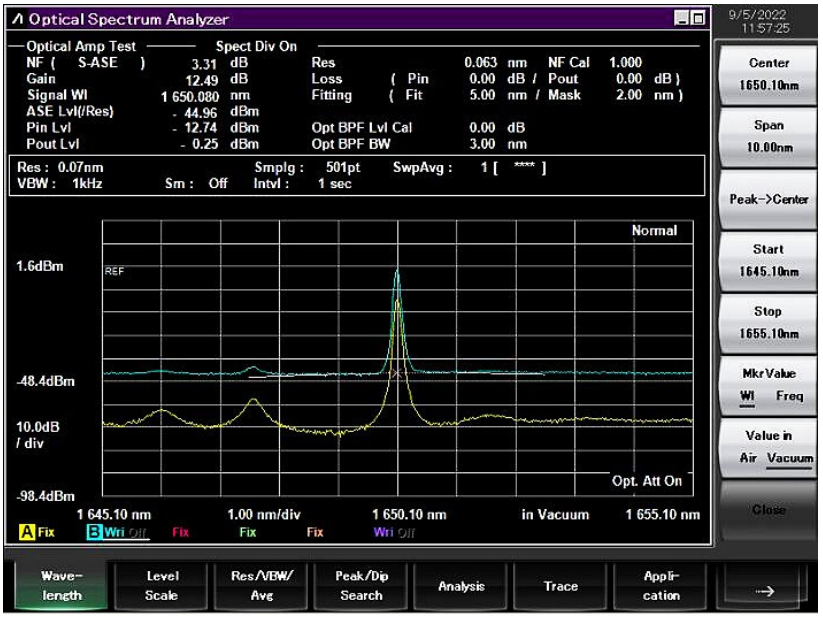This screenshot has height=618, width=823.
Task: Open the Center 1650.10nm setting
Action: (x=768, y=75)
